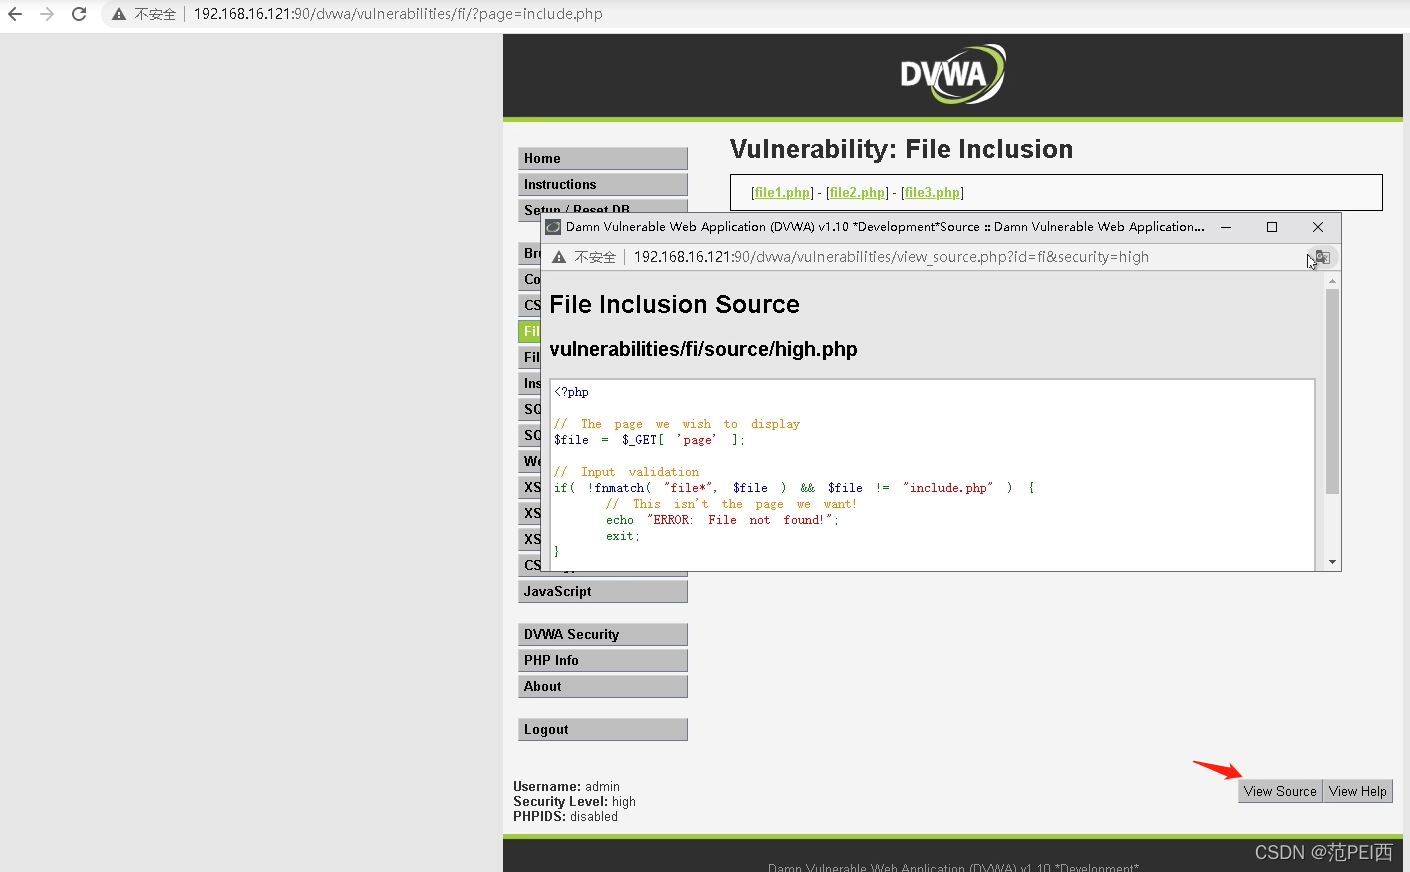Open the file2.php link
The height and width of the screenshot is (872, 1410).
[857, 192]
